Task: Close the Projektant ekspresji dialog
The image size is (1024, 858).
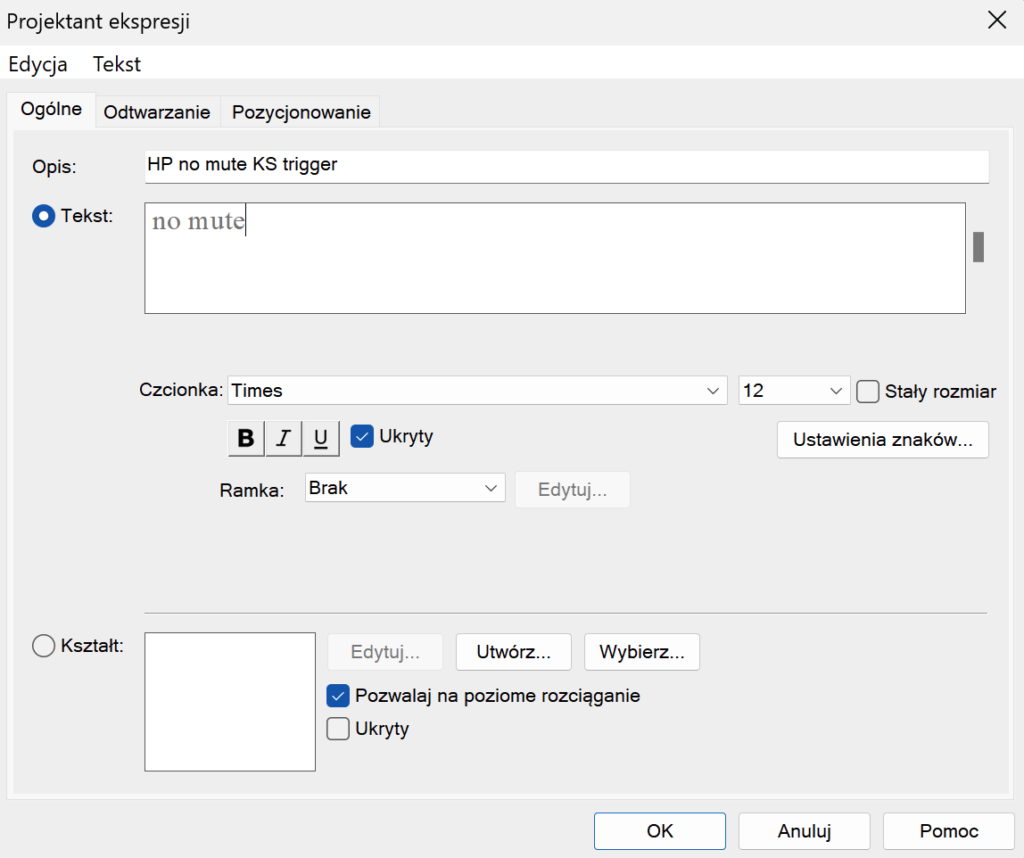Action: pyautogui.click(x=996, y=21)
